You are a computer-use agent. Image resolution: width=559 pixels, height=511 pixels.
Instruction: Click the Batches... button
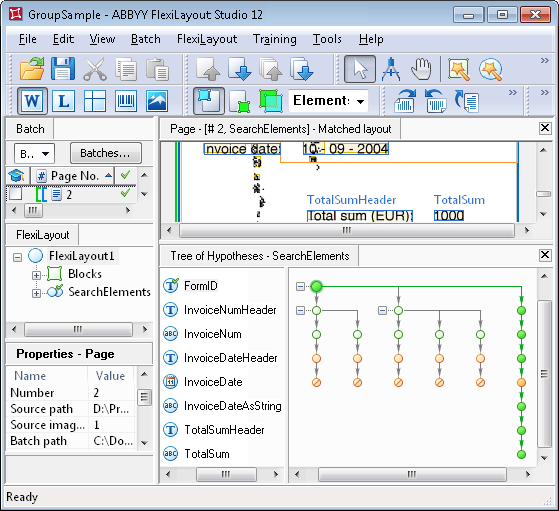point(106,153)
